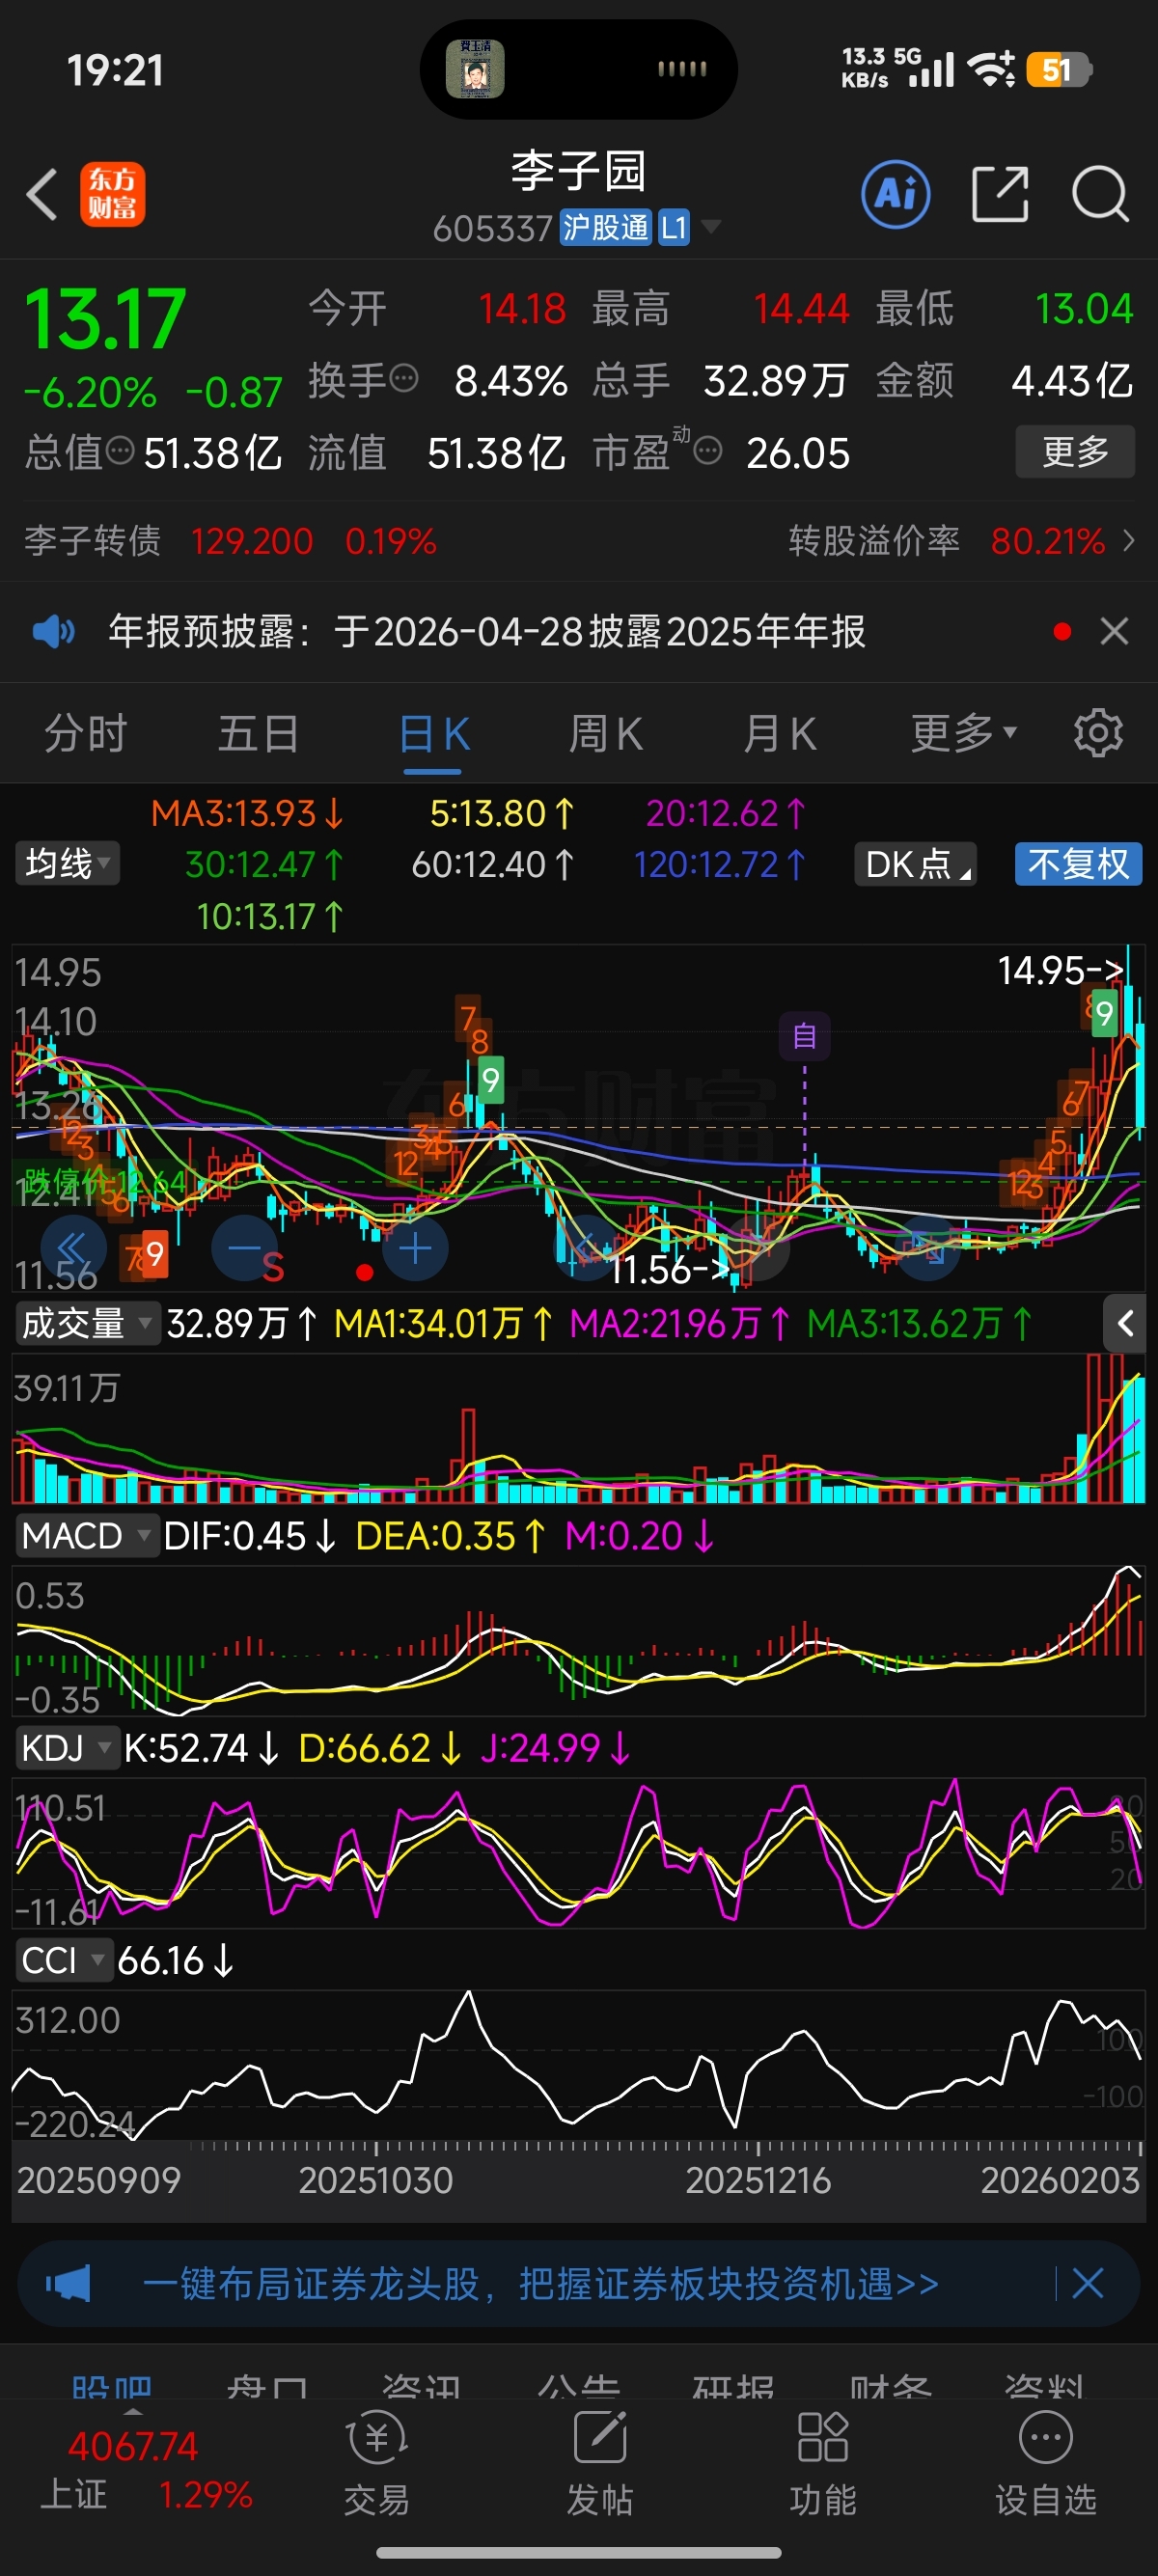1158x2576 pixels.
Task: Open the Ai assistant icon
Action: tap(895, 194)
